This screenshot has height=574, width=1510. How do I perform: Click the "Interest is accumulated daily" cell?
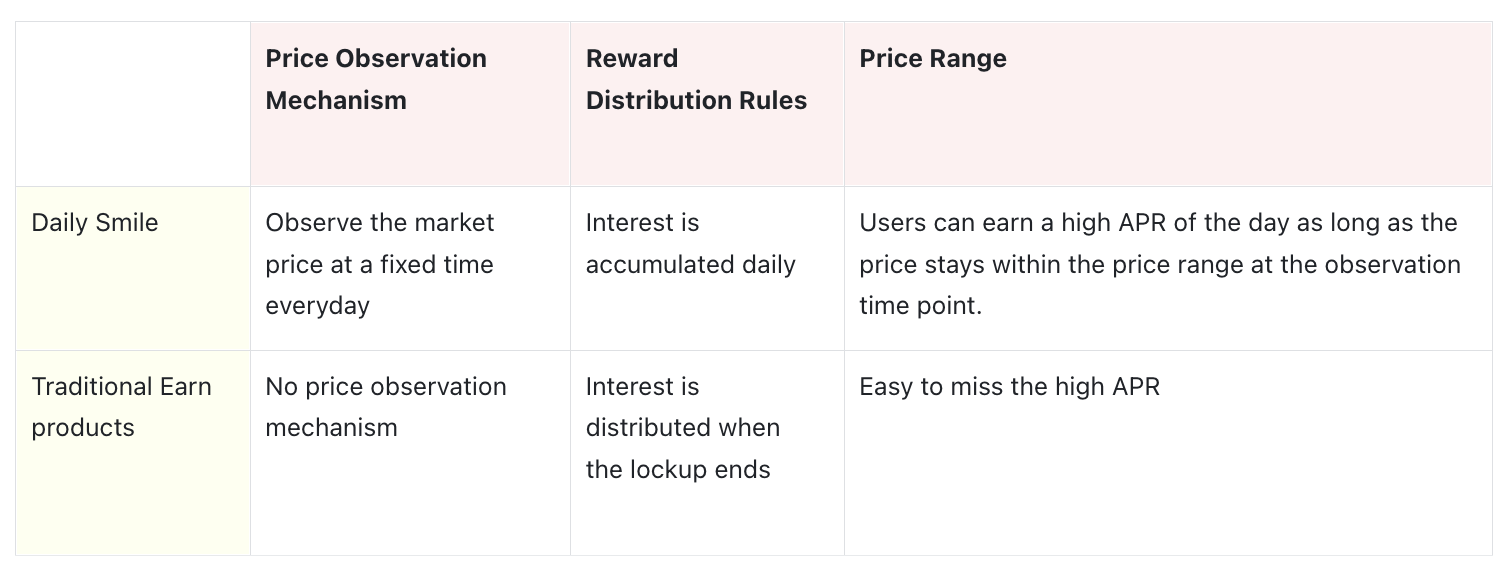pos(690,244)
